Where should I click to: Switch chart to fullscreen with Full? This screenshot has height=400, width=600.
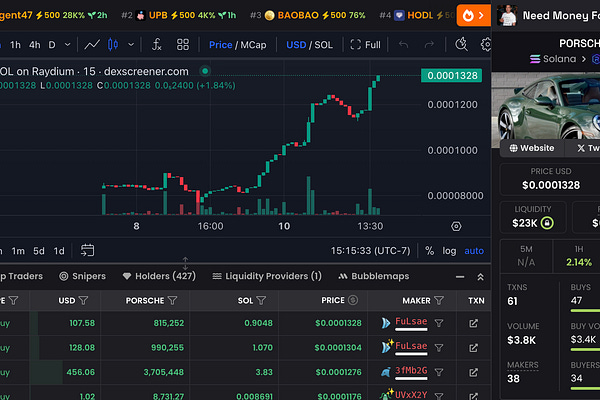pyautogui.click(x=365, y=45)
